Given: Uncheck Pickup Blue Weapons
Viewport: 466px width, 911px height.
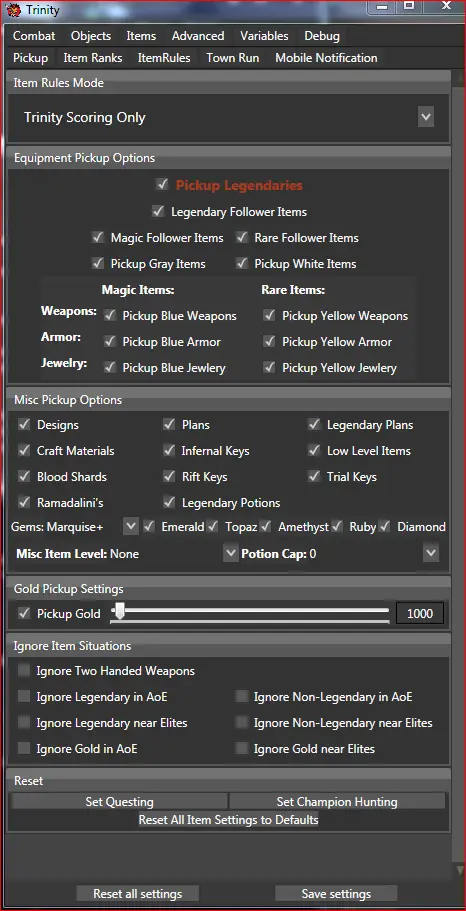Looking at the screenshot, I should point(110,315).
